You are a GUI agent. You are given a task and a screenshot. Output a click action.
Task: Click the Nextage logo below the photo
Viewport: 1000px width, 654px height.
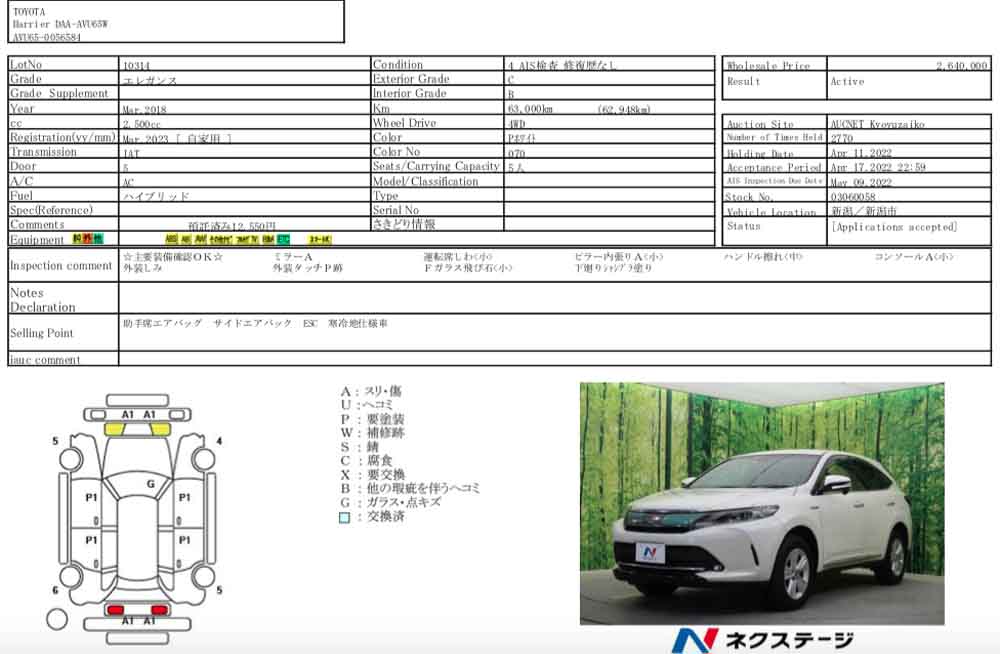763,640
